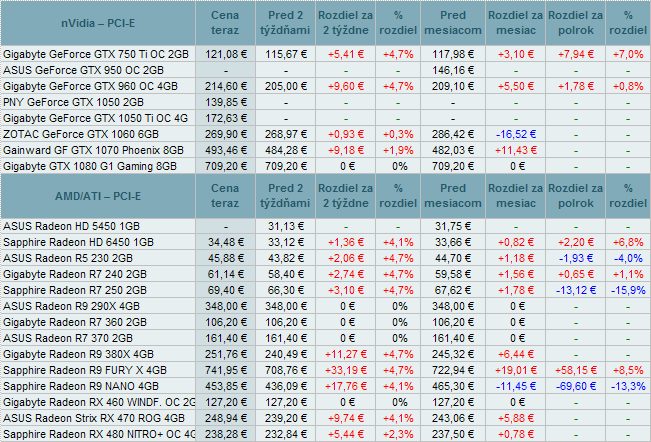The image size is (651, 442).
Task: Select 'ASUS Radeon HD 5450 1GB' row label
Action: coord(71,226)
